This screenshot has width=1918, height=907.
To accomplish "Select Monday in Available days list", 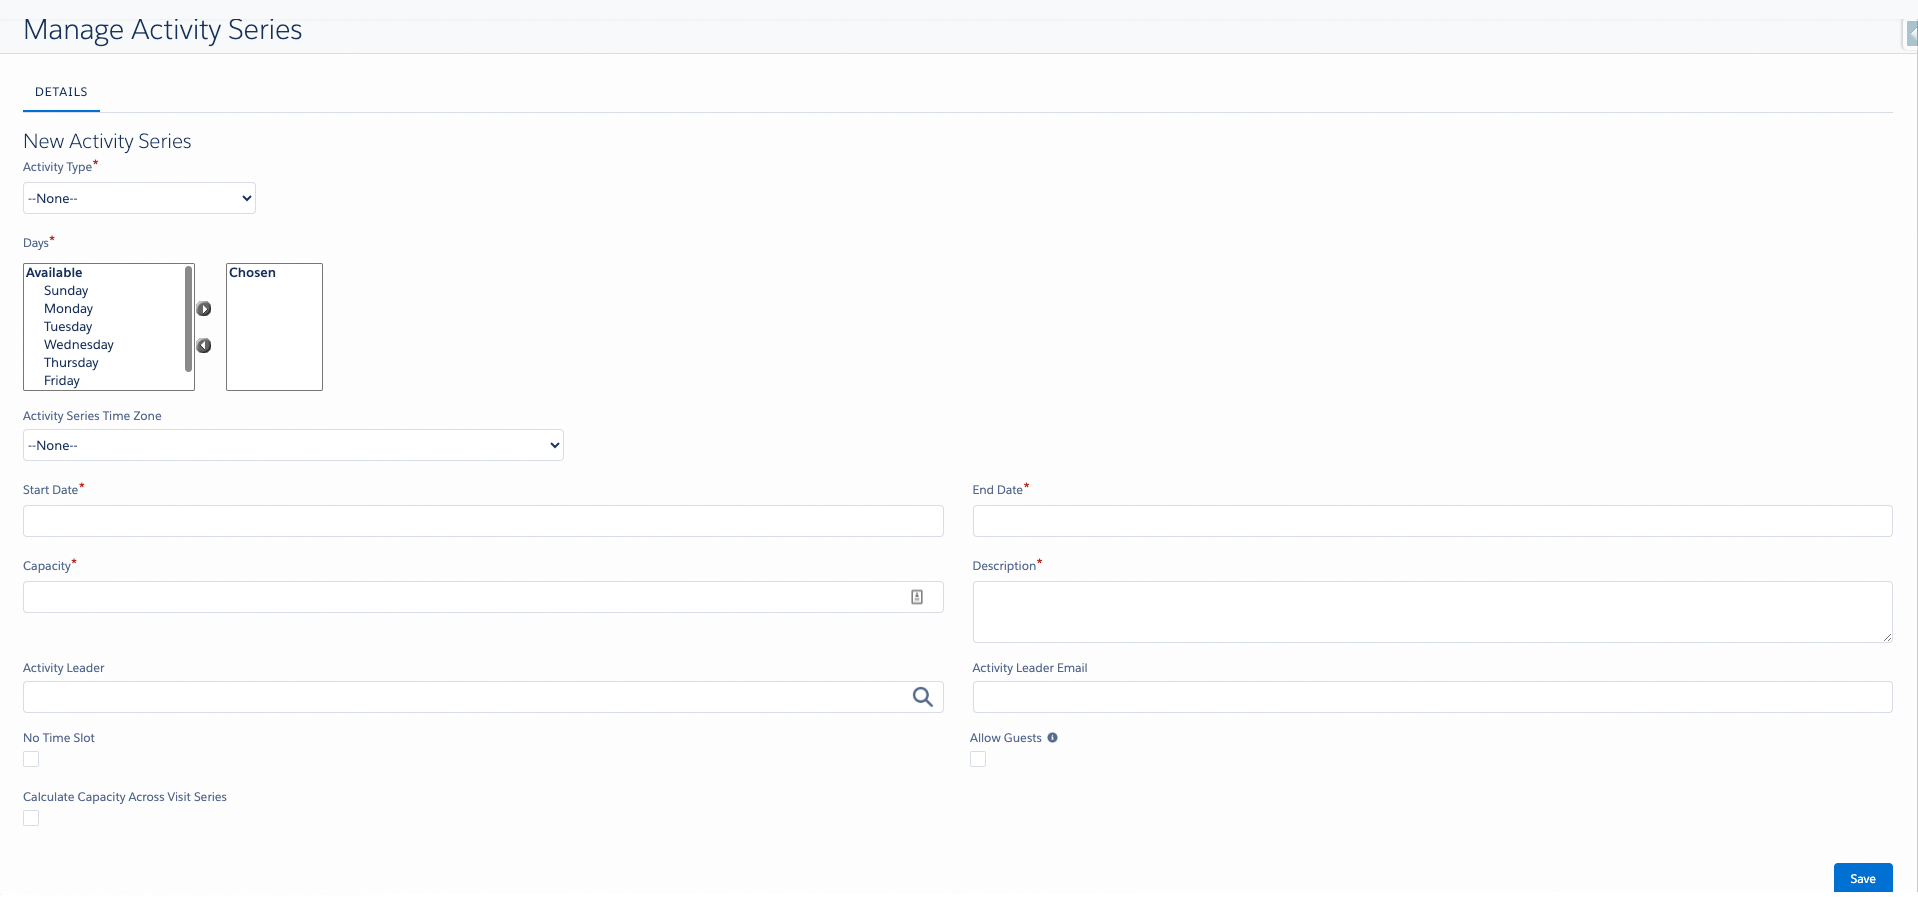I will (x=68, y=309).
